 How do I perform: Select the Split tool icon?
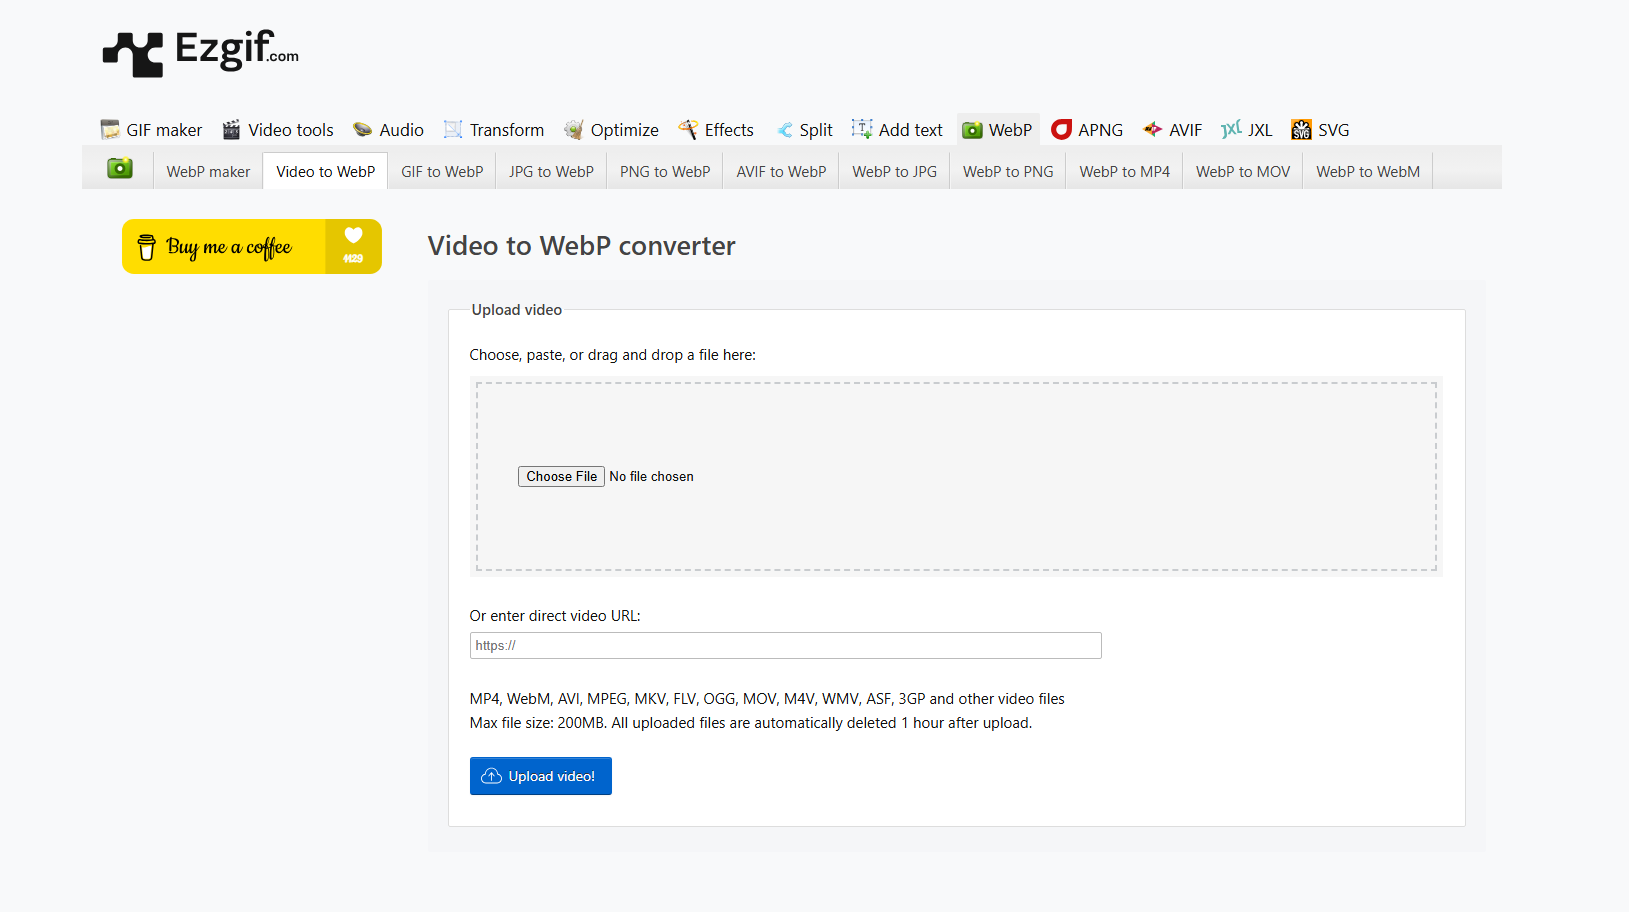pyautogui.click(x=784, y=130)
